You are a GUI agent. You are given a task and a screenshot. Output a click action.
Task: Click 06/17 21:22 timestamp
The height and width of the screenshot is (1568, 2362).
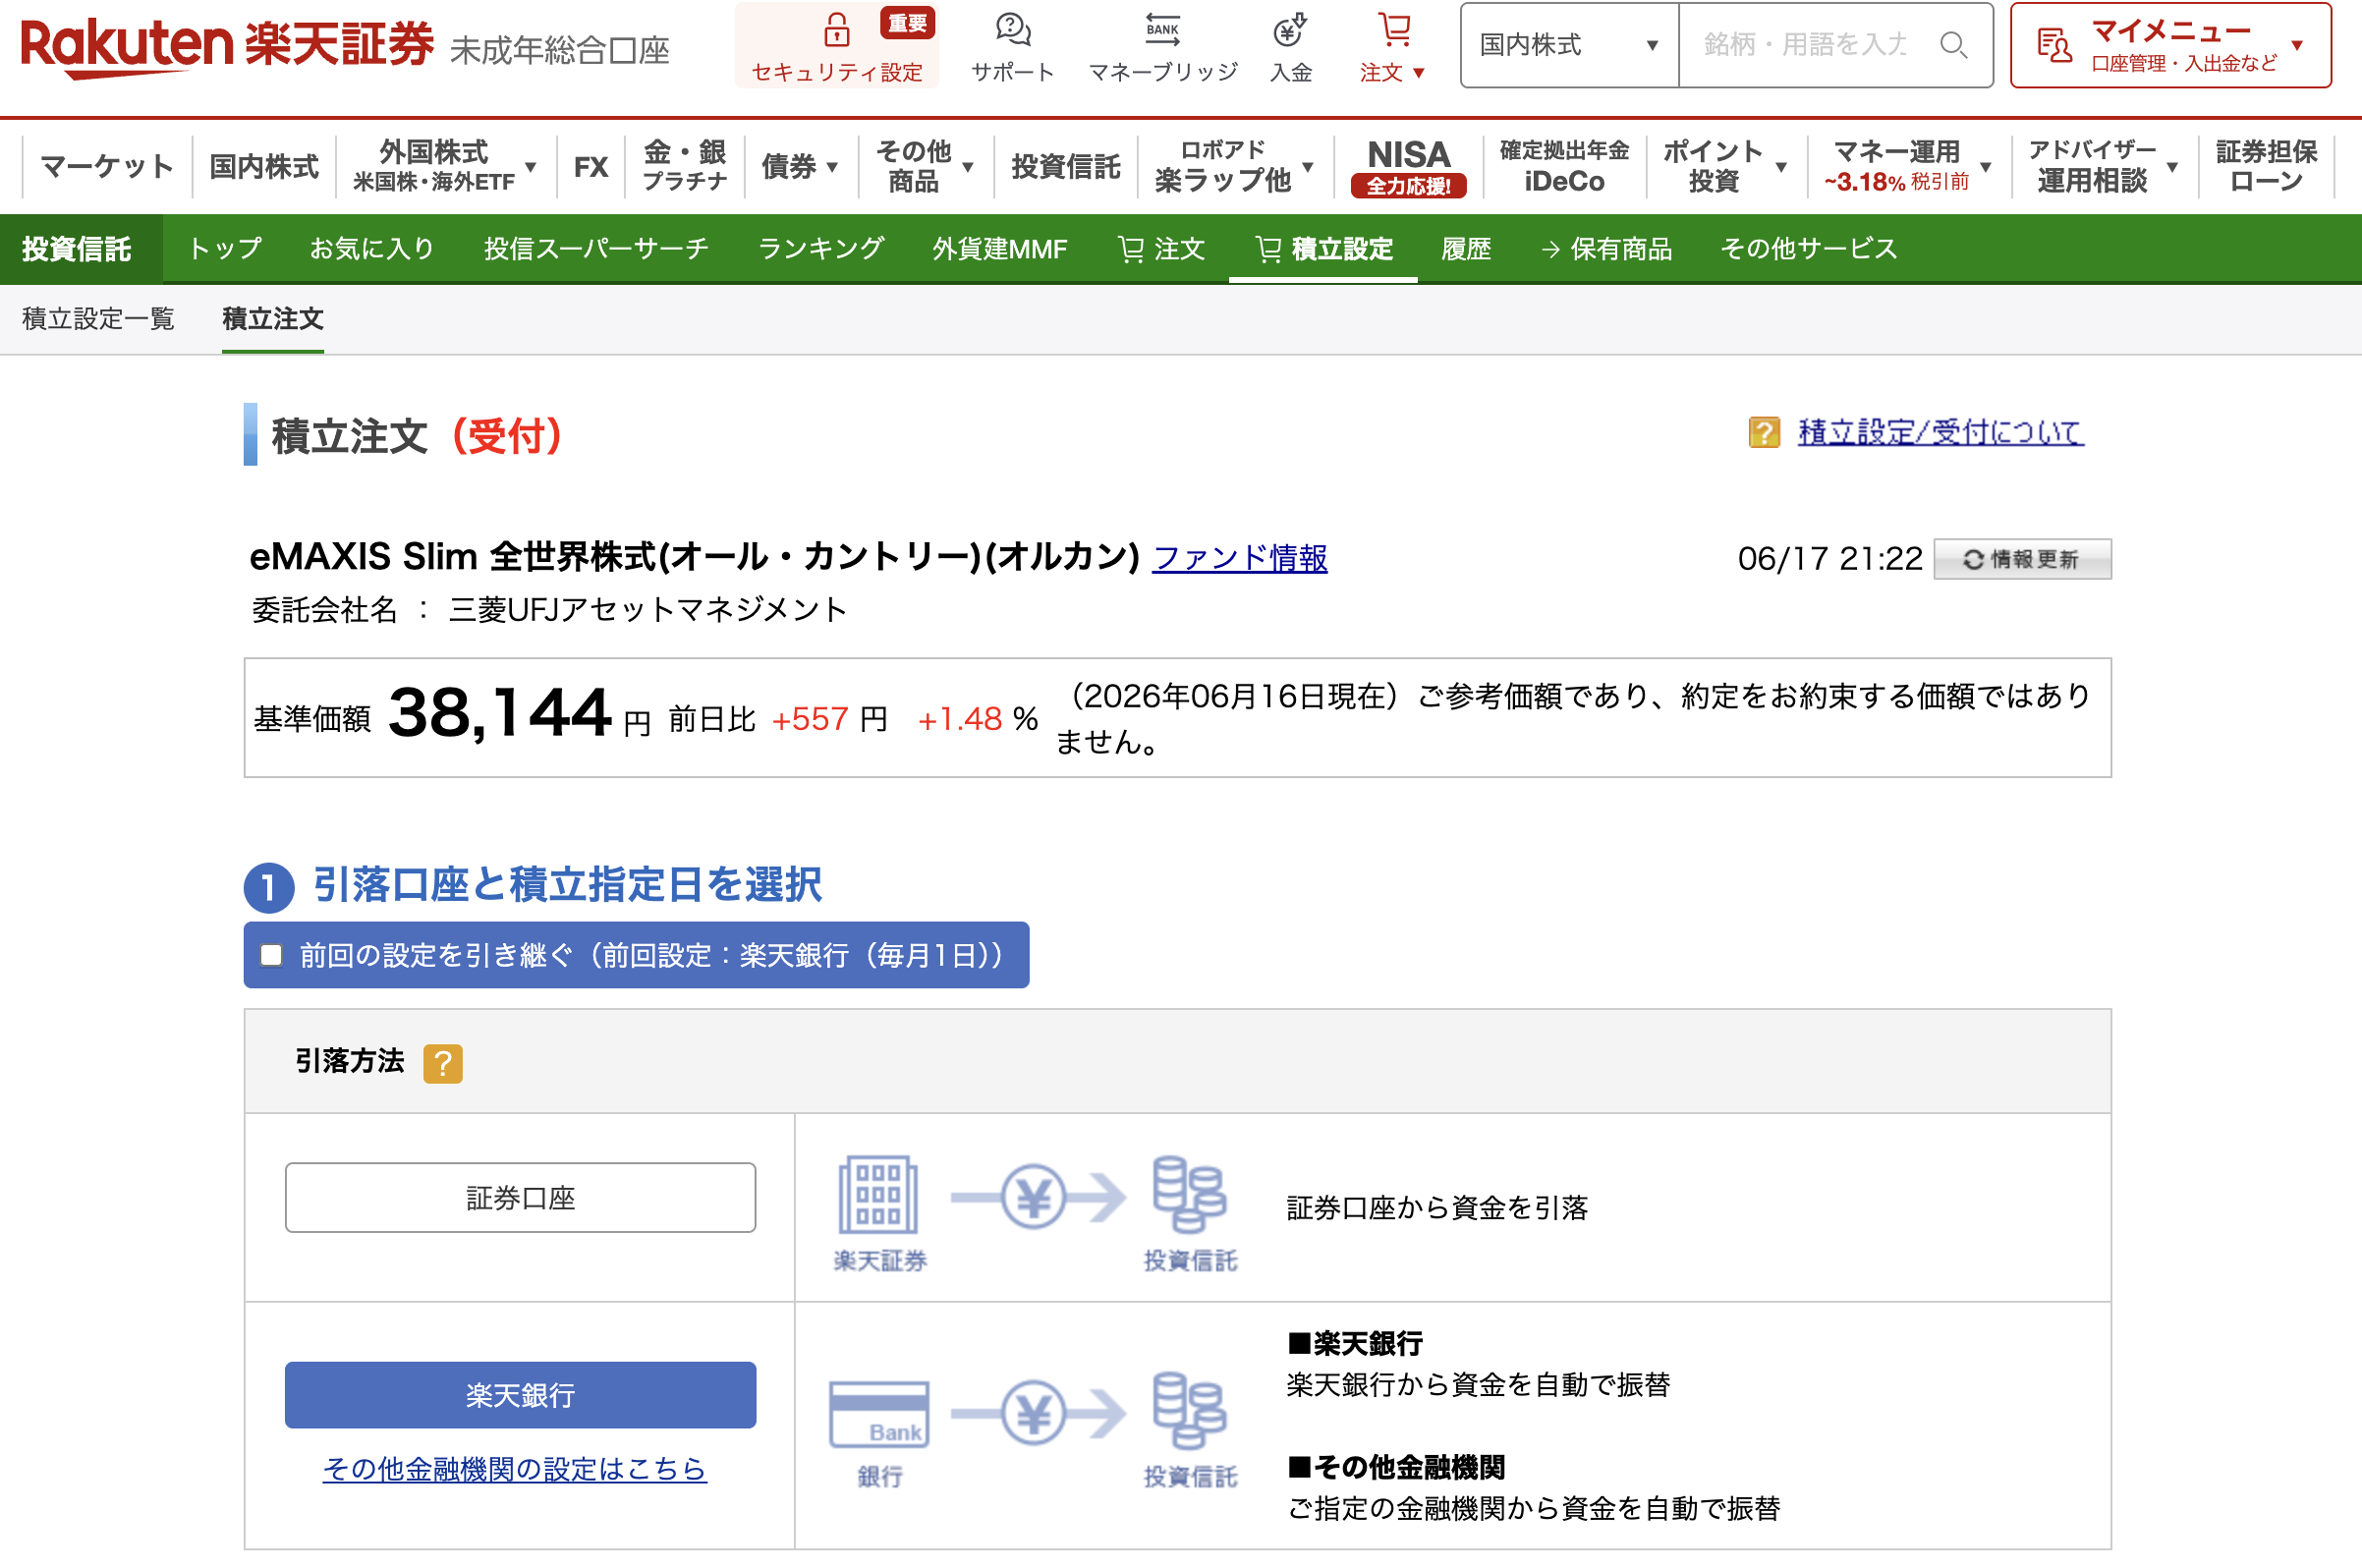pos(1830,559)
